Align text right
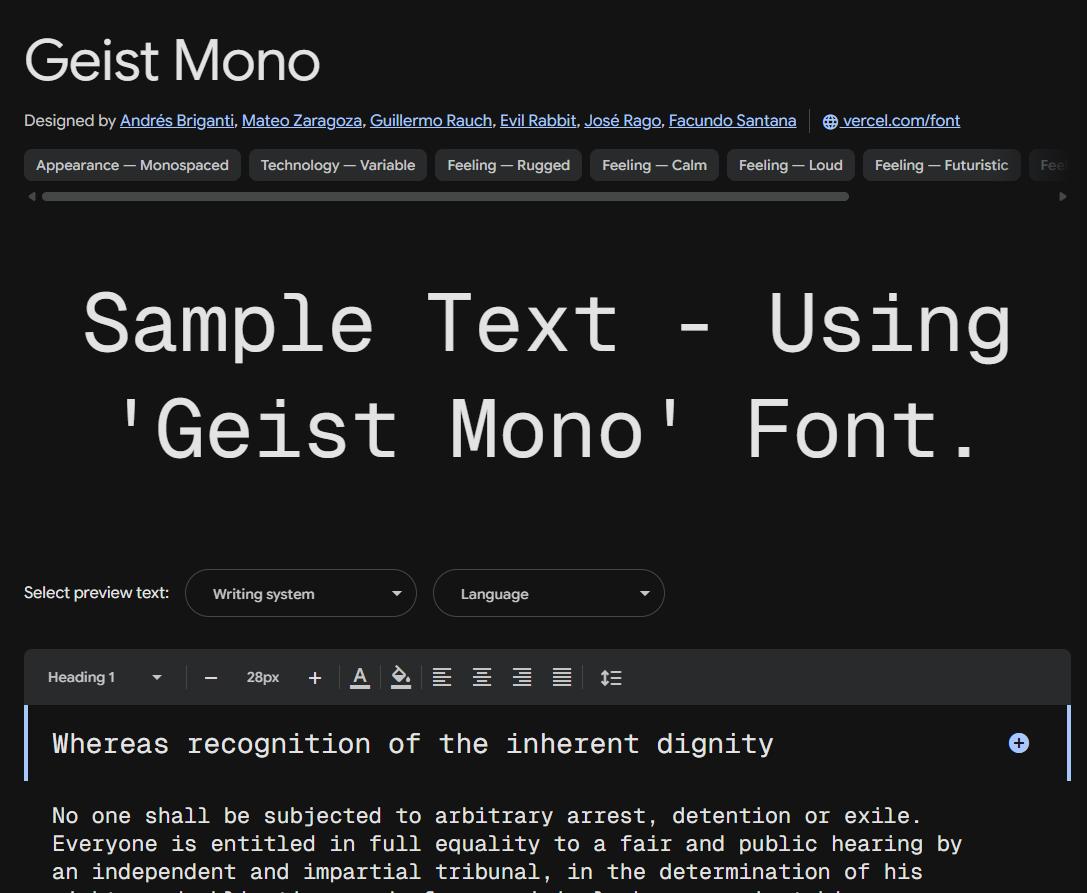1087x893 pixels. 522,677
